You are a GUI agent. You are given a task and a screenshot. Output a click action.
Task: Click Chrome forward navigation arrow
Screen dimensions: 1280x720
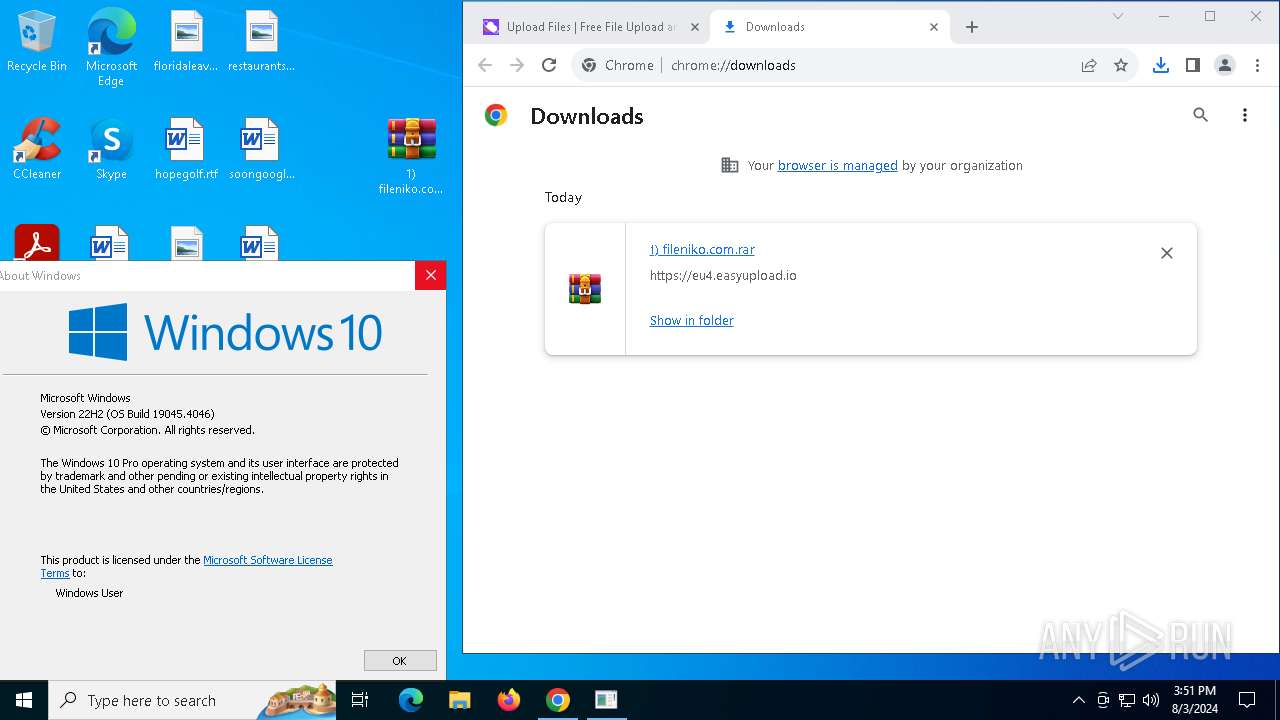517,65
